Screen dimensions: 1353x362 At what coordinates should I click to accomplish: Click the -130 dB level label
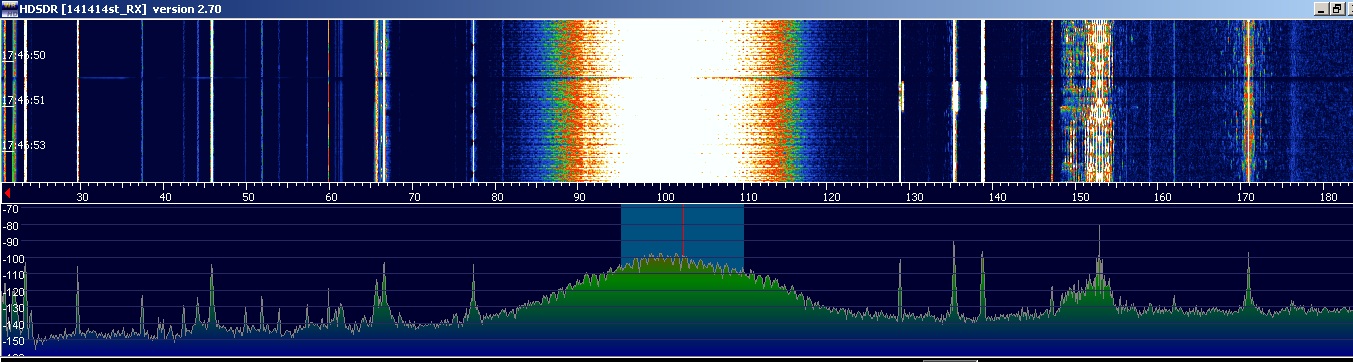pos(13,309)
